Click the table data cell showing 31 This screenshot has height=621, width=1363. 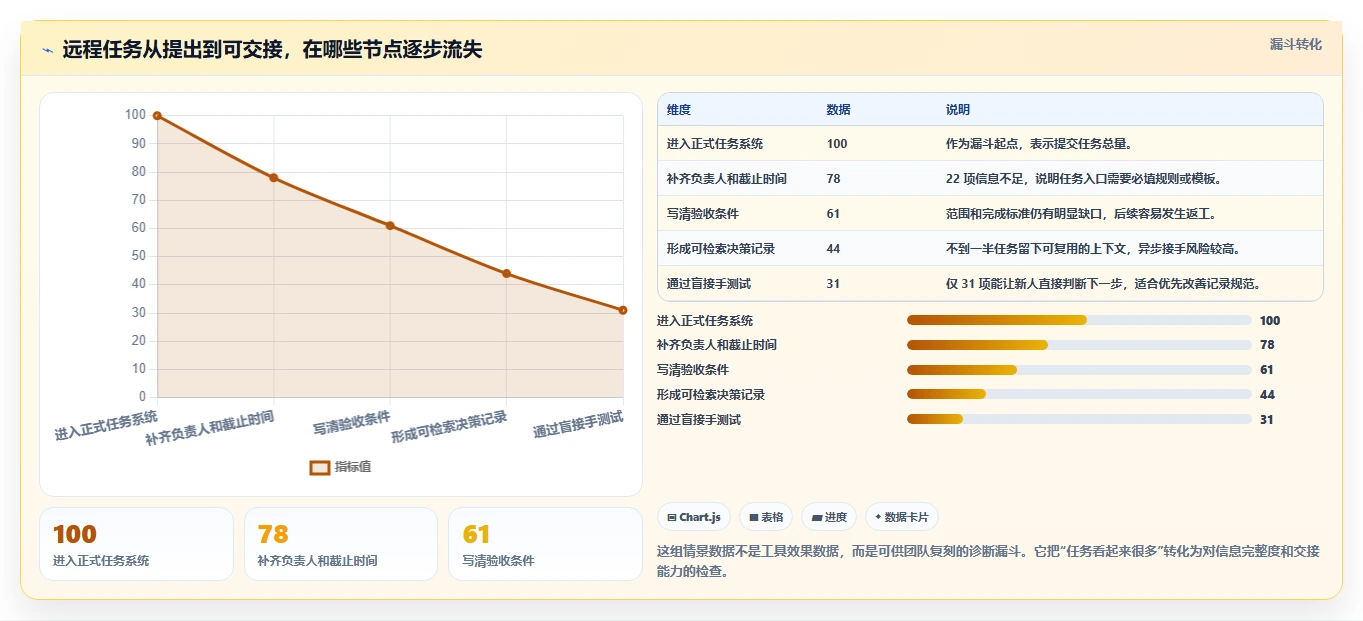pyautogui.click(x=834, y=284)
